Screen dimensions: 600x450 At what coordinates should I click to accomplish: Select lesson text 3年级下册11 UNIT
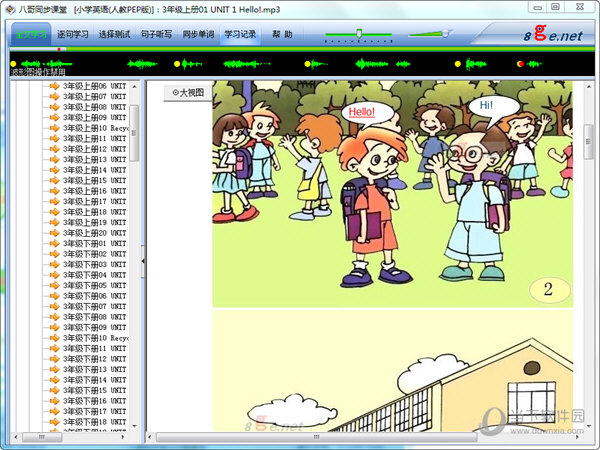tap(95, 349)
